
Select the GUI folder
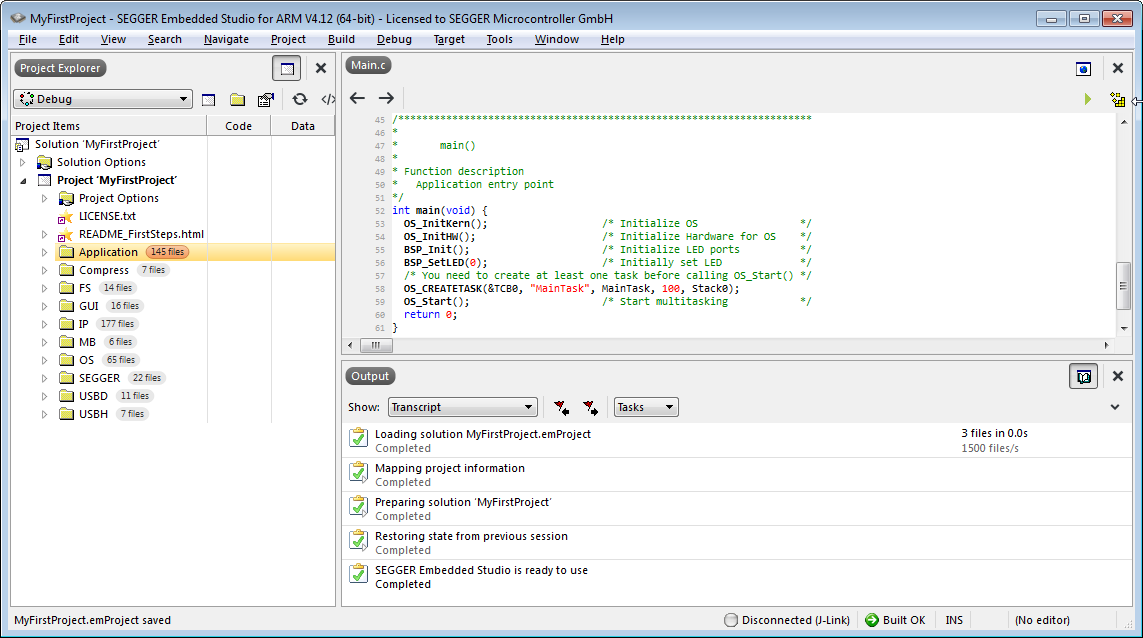coord(88,306)
